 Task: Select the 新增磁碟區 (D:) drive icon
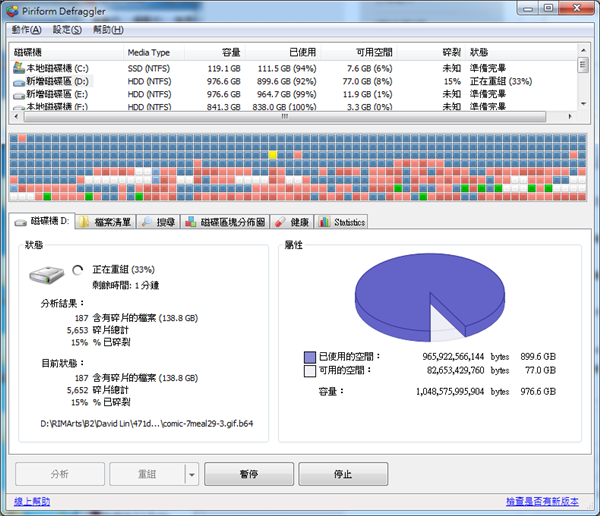point(19,82)
